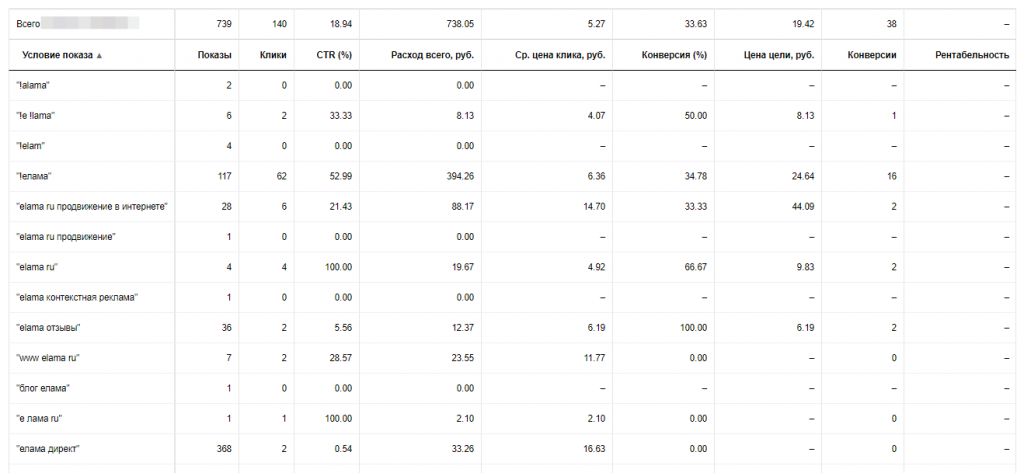Sort by Клики column header
The width and height of the screenshot is (1024, 473).
click(273, 56)
